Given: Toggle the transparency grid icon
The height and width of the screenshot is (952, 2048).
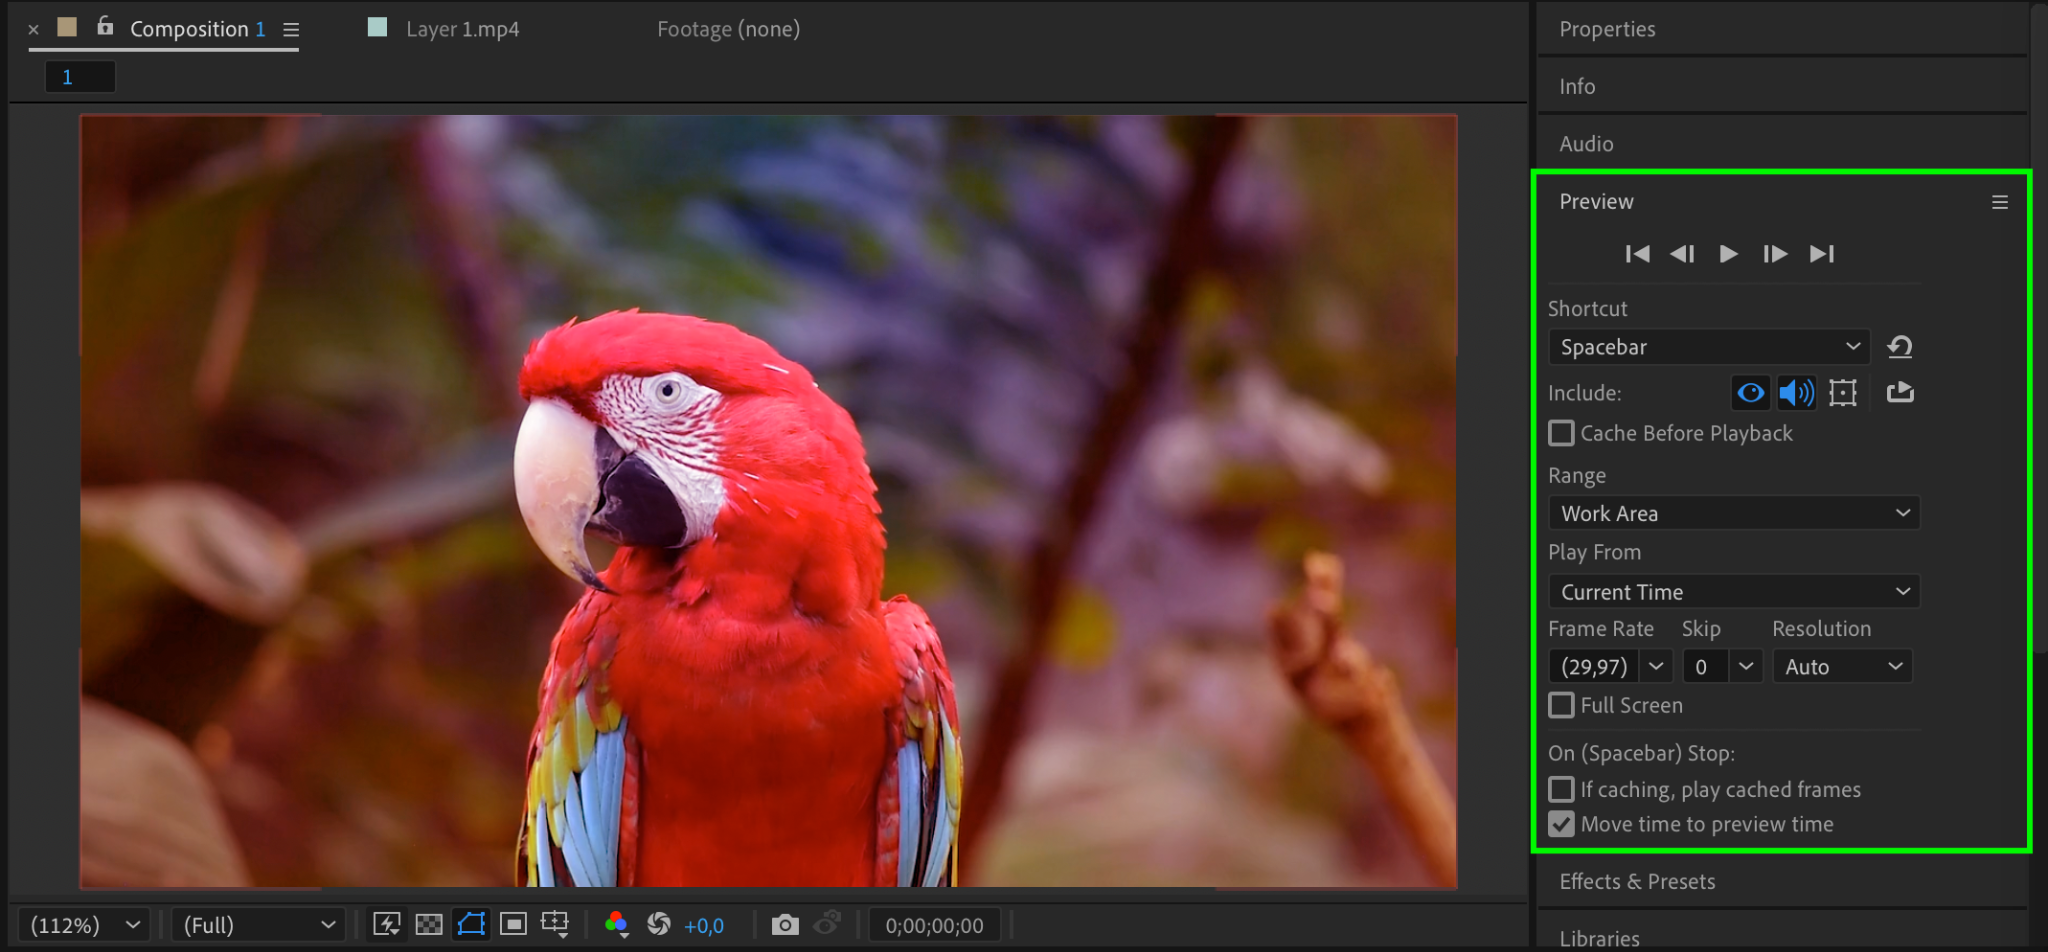Looking at the screenshot, I should 429,925.
